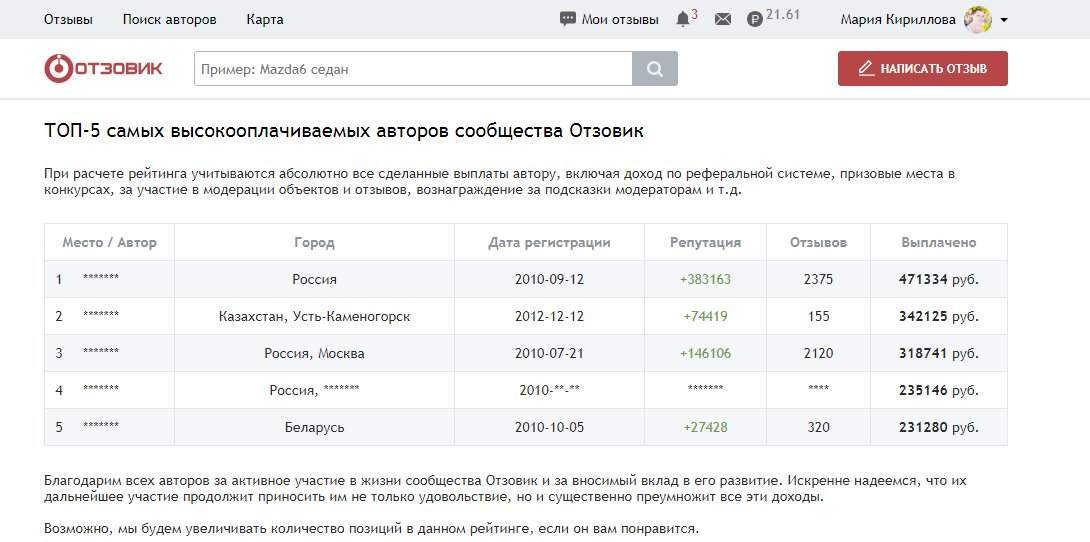Image resolution: width=1090 pixels, height=542 pixels.
Task: Click the red notification count 3
Action: (x=694, y=14)
